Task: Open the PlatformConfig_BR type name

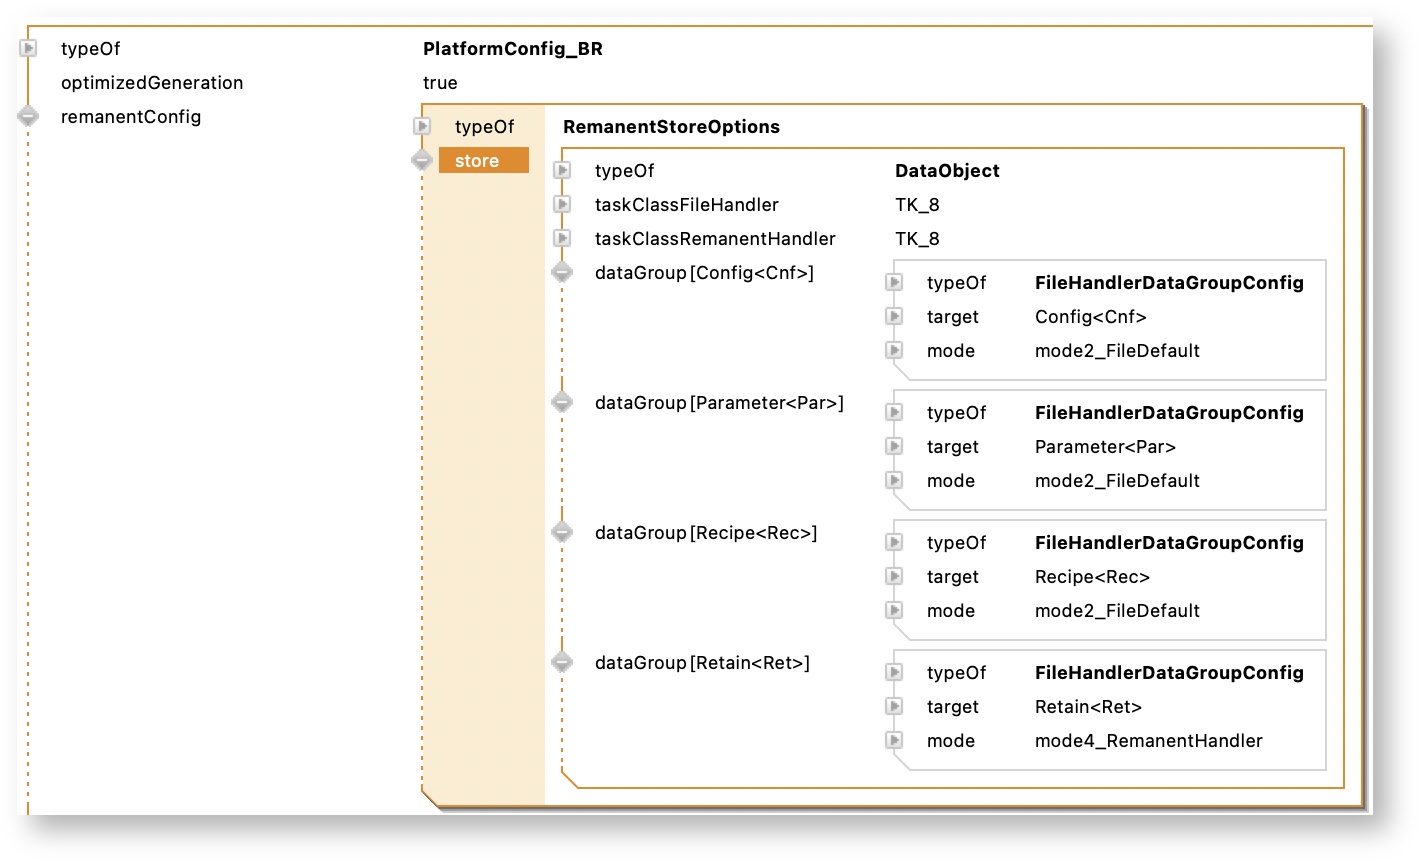Action: [x=512, y=49]
